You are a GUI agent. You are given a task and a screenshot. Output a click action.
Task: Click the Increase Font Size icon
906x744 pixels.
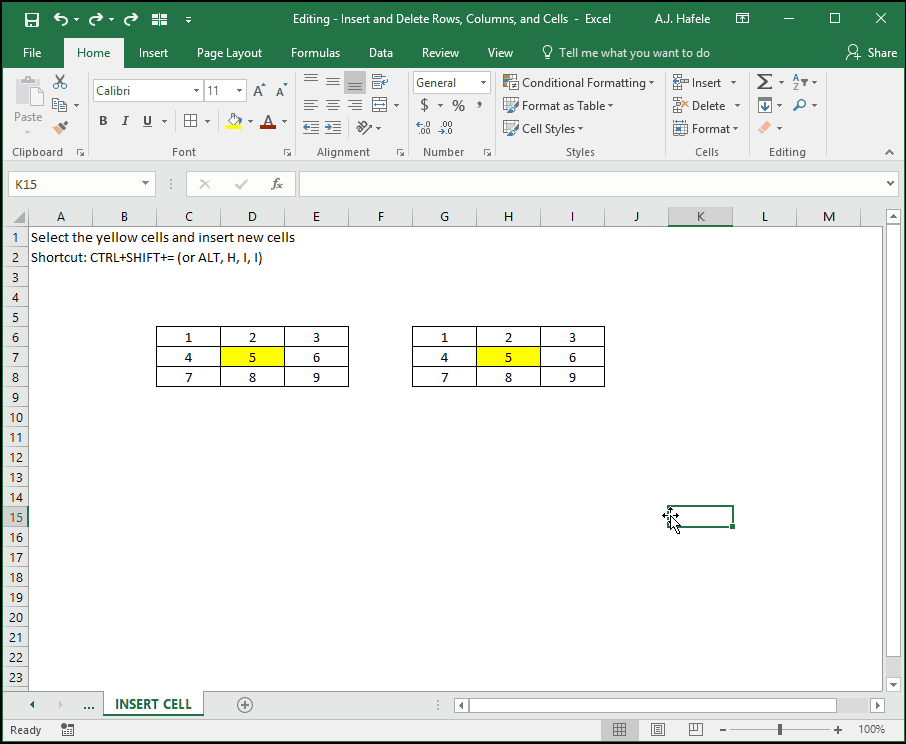259,91
